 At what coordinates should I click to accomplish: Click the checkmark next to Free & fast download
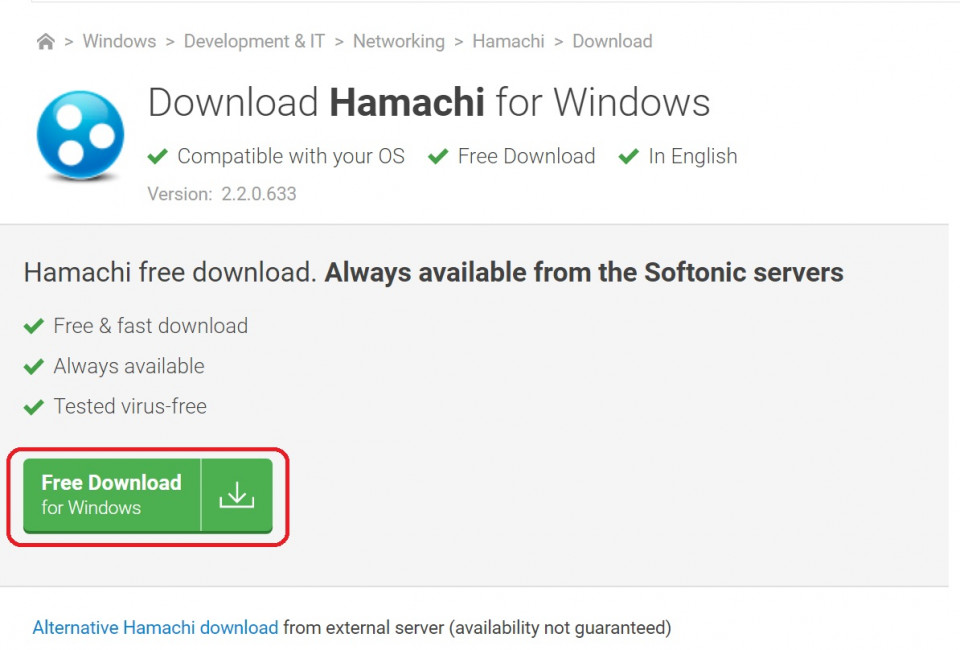[x=34, y=327]
